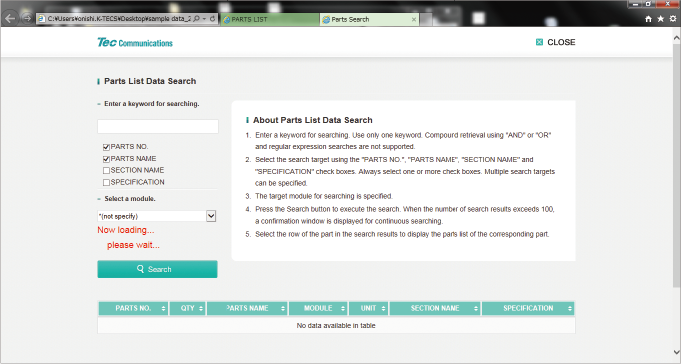Image resolution: width=681 pixels, height=364 pixels.
Task: Click scrollbar up arrow
Action: 677,38
